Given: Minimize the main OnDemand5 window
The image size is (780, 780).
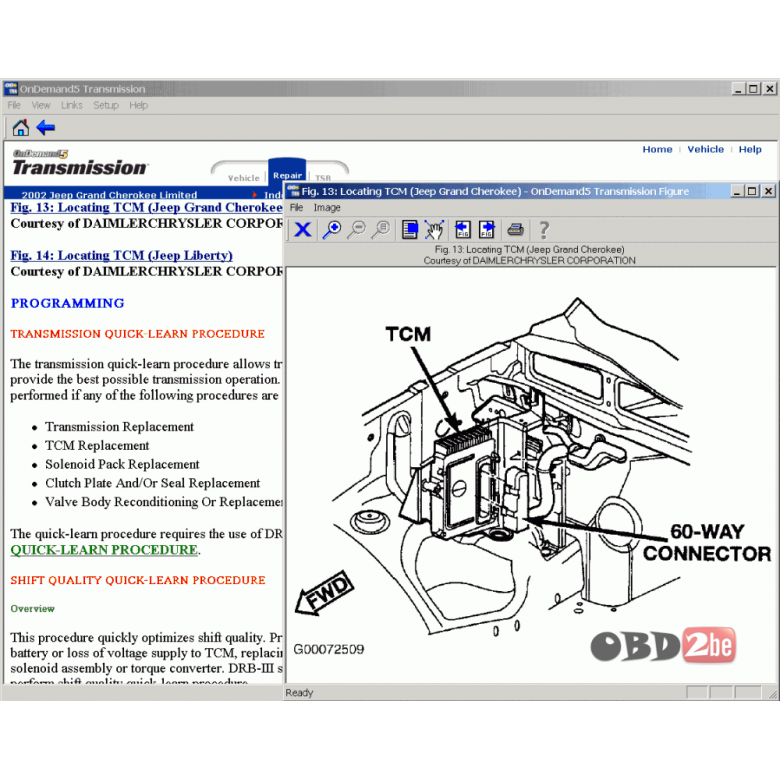Looking at the screenshot, I should coord(738,89).
